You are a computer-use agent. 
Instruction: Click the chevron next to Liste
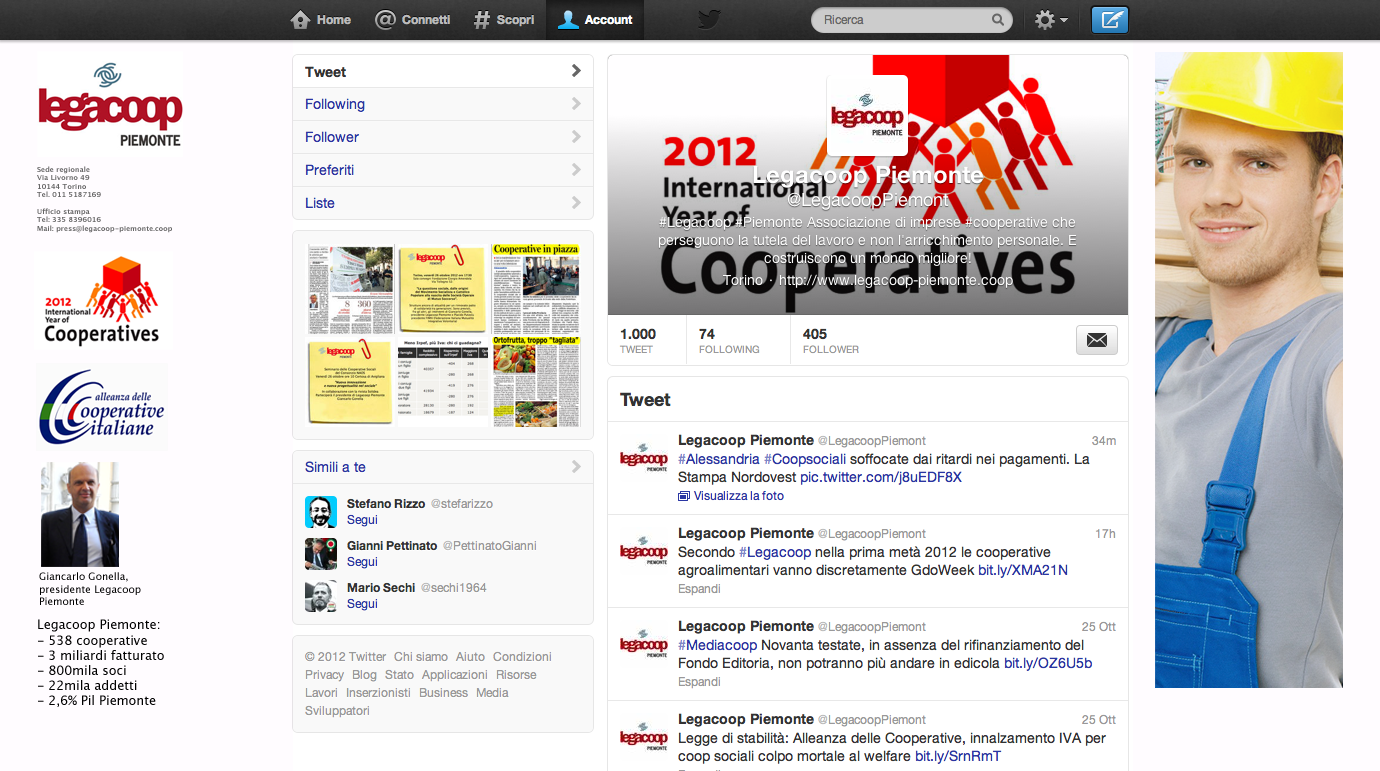pos(576,203)
